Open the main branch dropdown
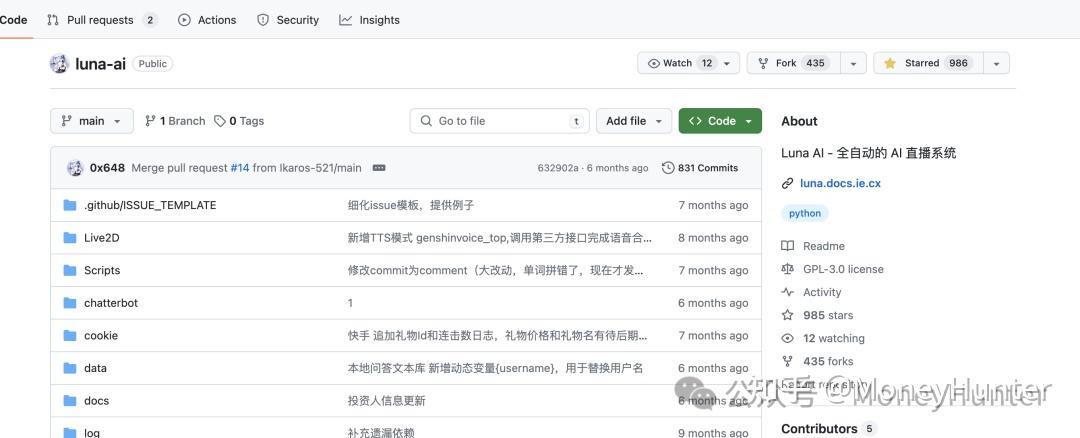Viewport: 1080px width, 438px height. click(x=91, y=121)
